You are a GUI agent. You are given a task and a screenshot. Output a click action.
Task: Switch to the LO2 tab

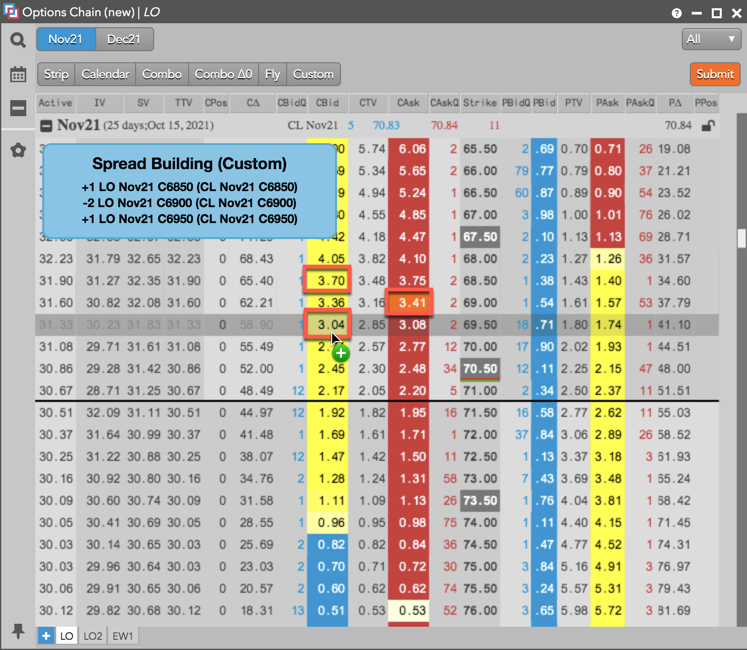93,636
